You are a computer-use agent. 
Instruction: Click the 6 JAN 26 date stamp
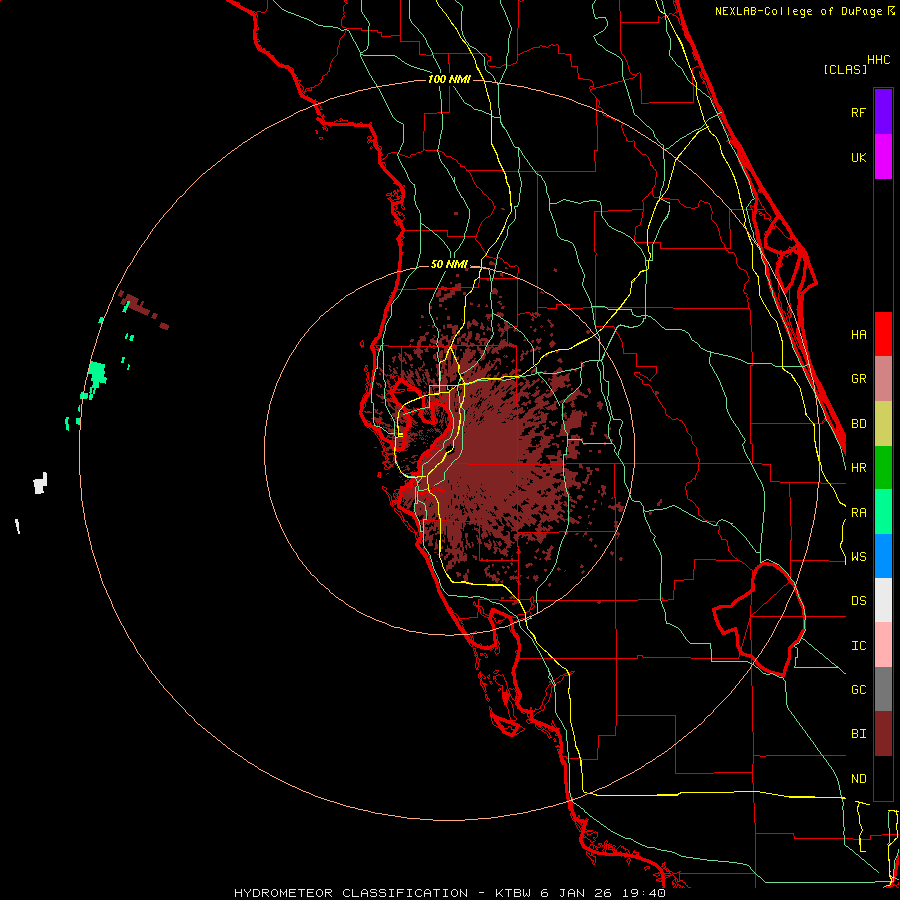[578, 893]
